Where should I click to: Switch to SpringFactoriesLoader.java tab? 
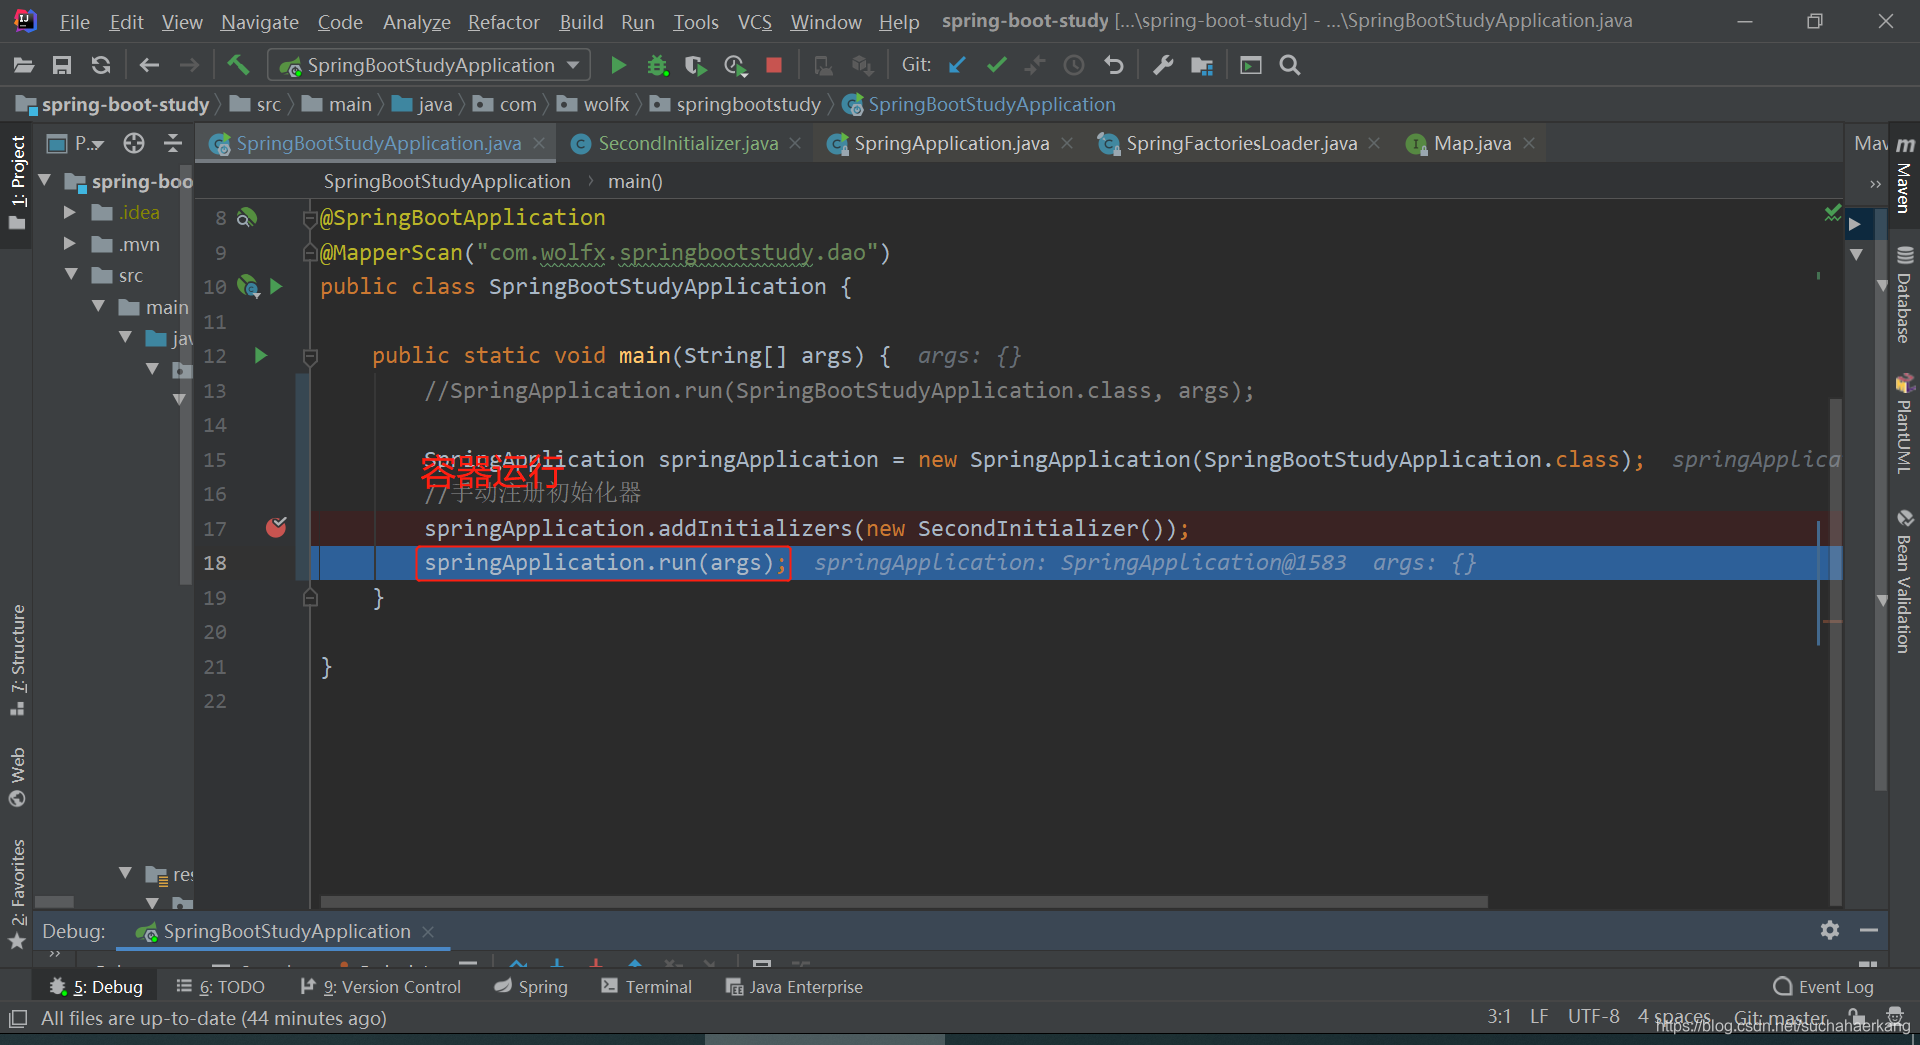tap(1240, 143)
